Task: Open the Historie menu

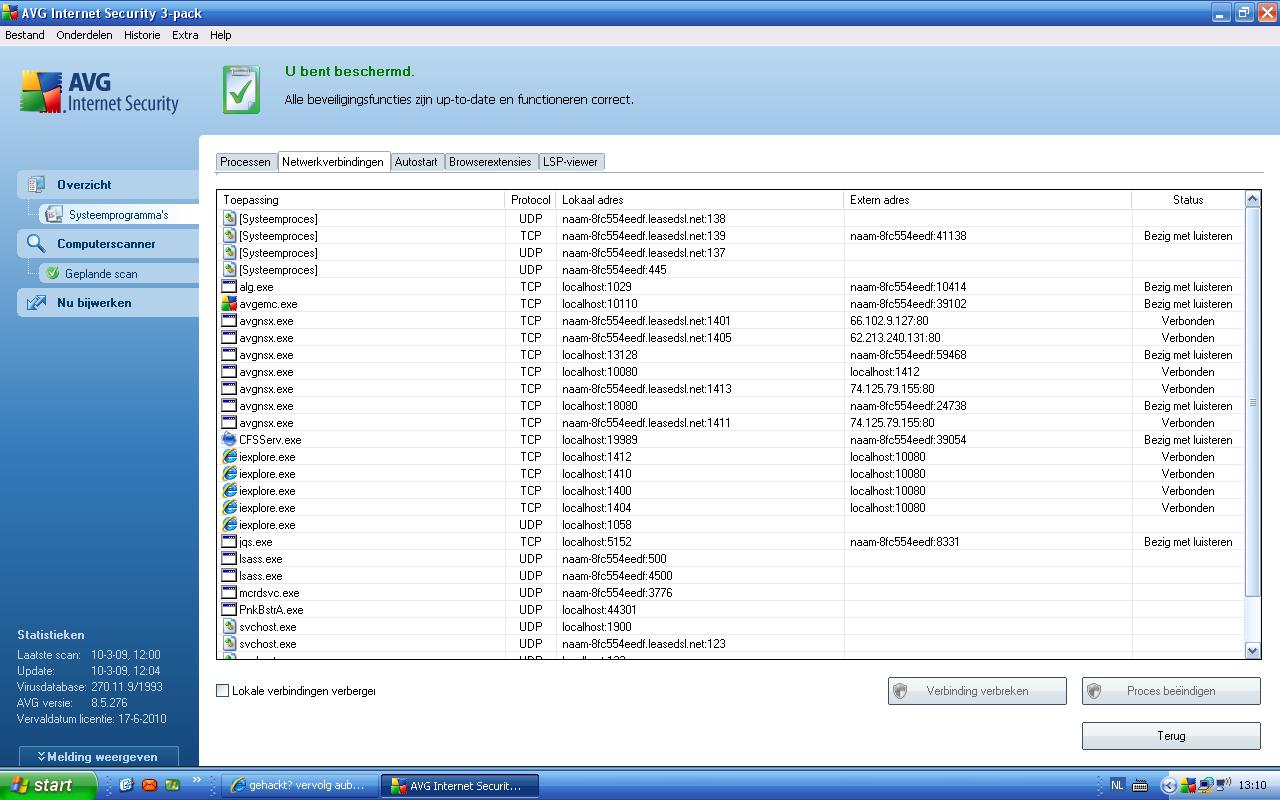Action: [x=142, y=35]
